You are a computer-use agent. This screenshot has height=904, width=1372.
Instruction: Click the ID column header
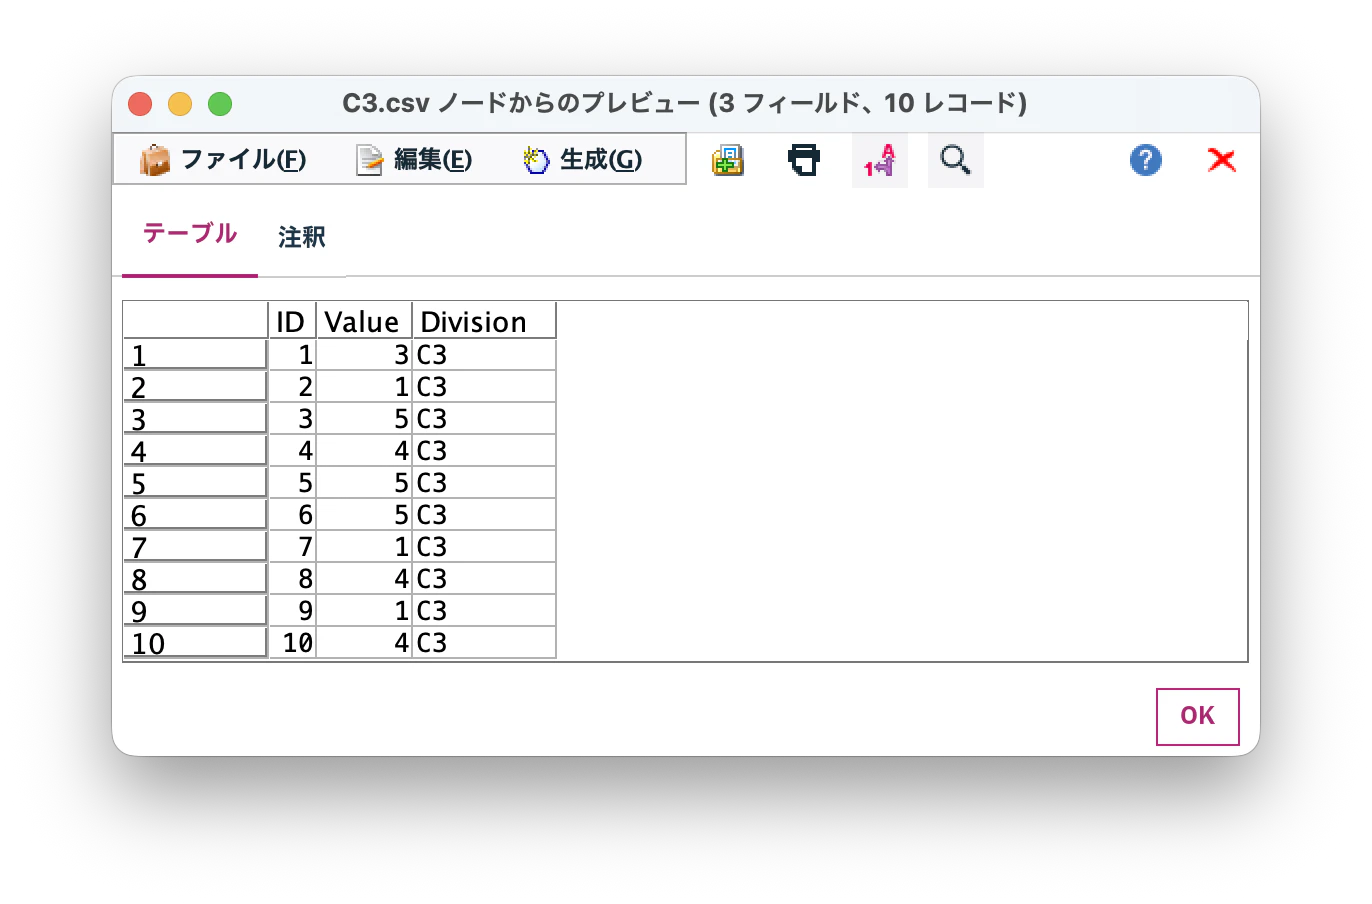[292, 322]
